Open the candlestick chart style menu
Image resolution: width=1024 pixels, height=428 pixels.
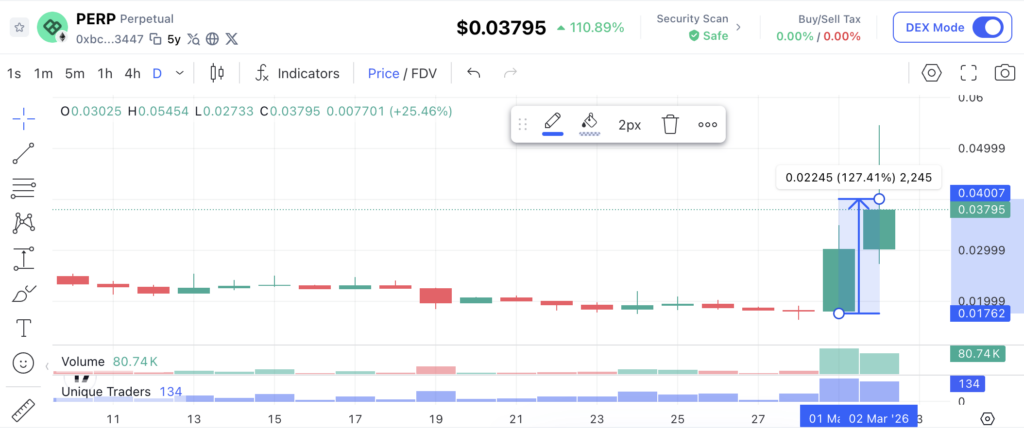click(217, 73)
